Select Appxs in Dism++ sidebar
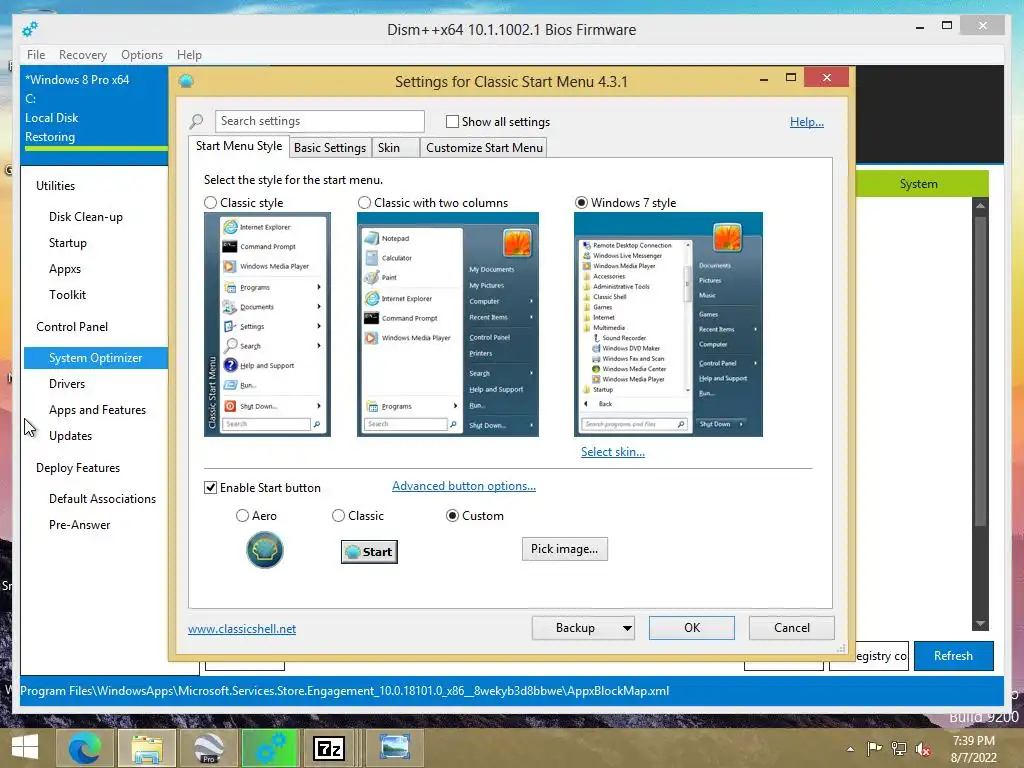Image resolution: width=1024 pixels, height=768 pixels. [x=65, y=269]
